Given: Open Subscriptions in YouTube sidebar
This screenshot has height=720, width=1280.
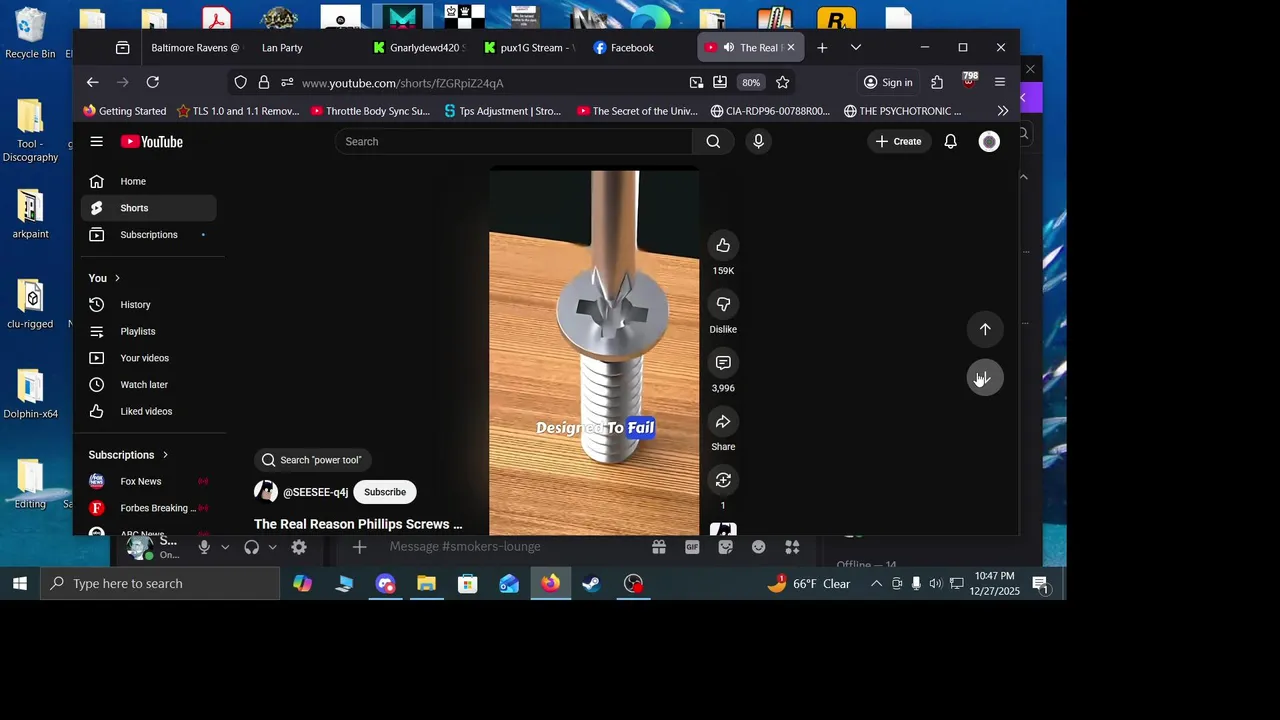Looking at the screenshot, I should (149, 235).
